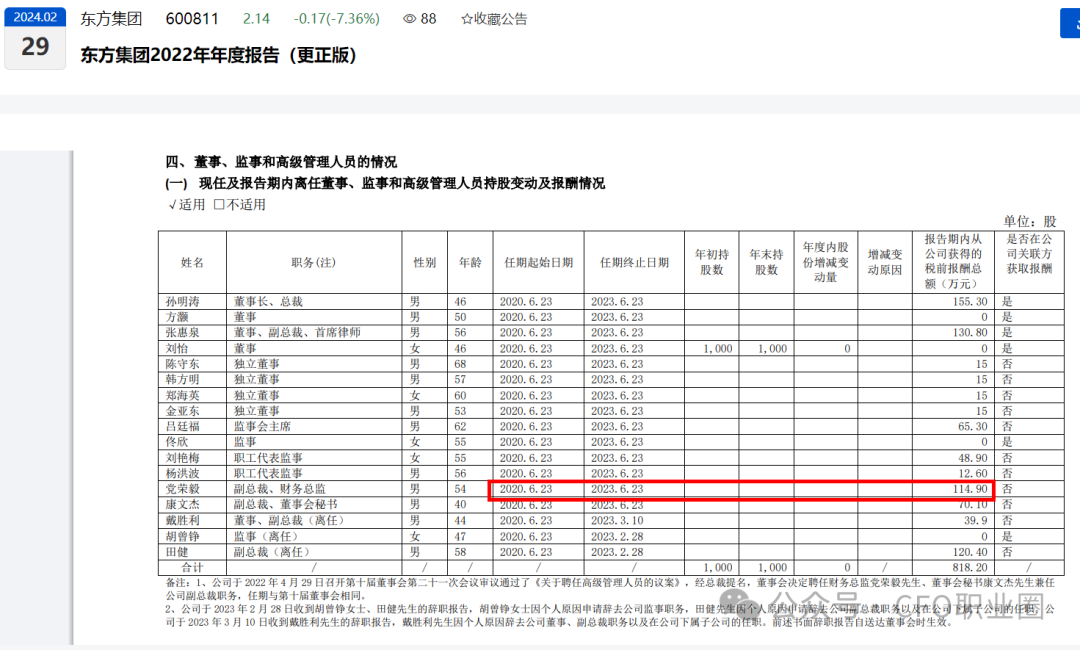Image resolution: width=1080 pixels, height=650 pixels.
Task: Click the job title 董事、副总裁、首席律师
Action: 297,333
